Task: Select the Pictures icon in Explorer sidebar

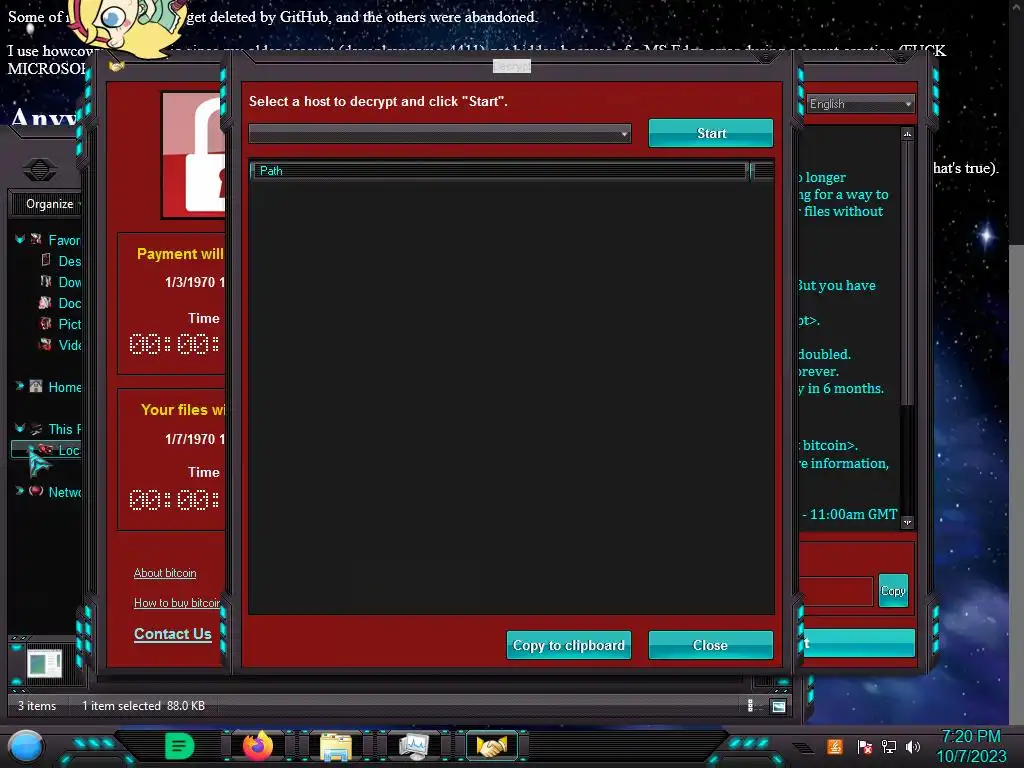Action: click(45, 323)
